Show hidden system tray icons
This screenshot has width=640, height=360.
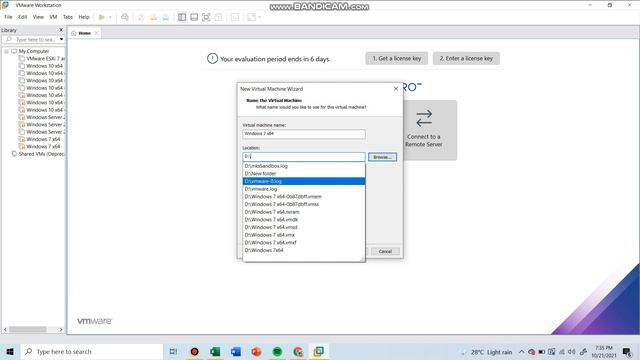click(x=521, y=352)
